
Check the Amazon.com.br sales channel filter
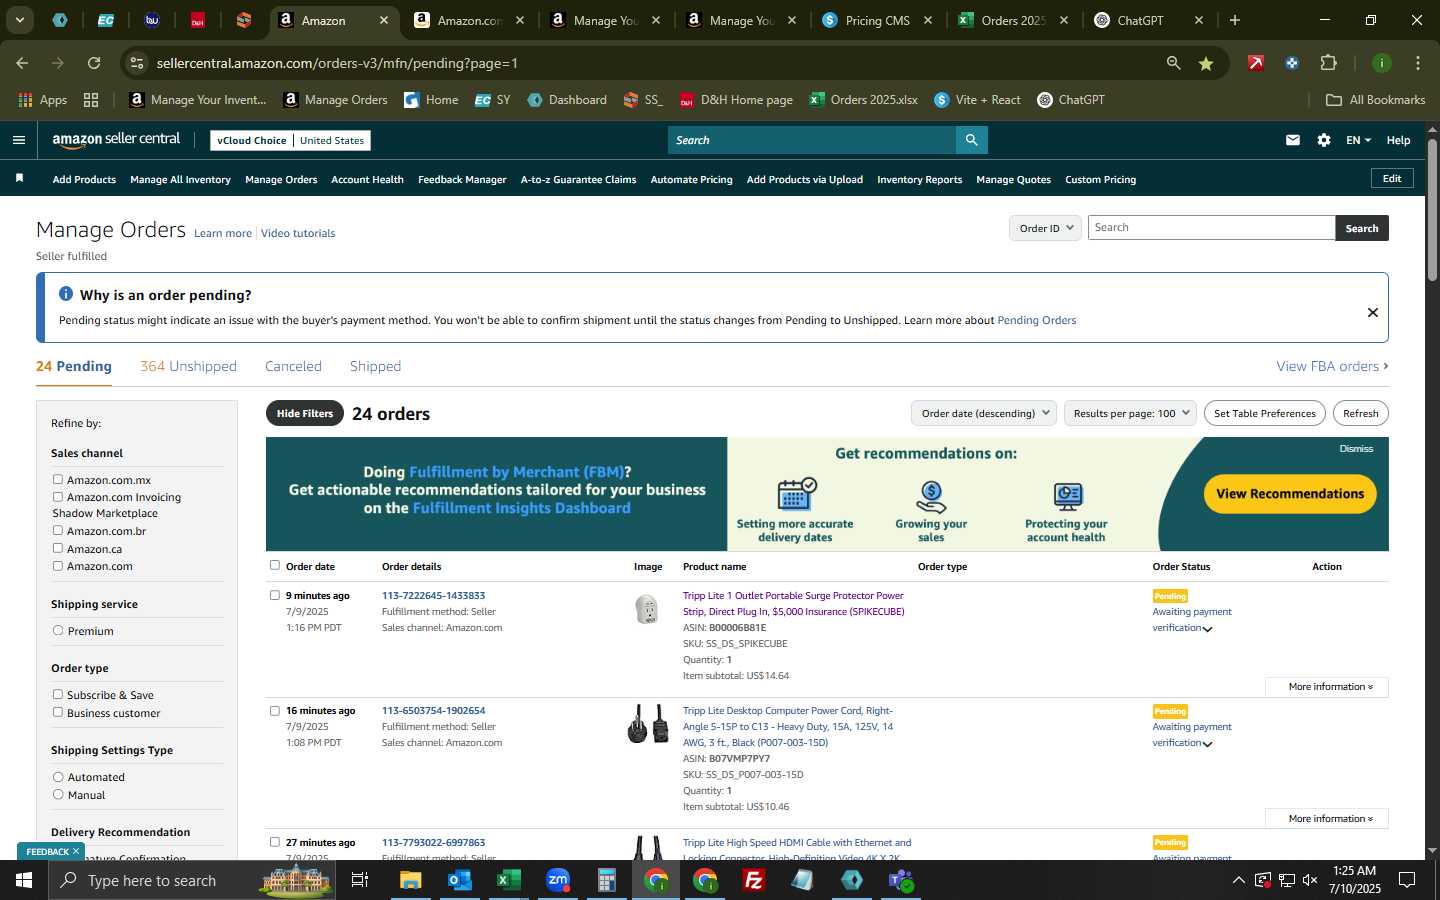(58, 530)
